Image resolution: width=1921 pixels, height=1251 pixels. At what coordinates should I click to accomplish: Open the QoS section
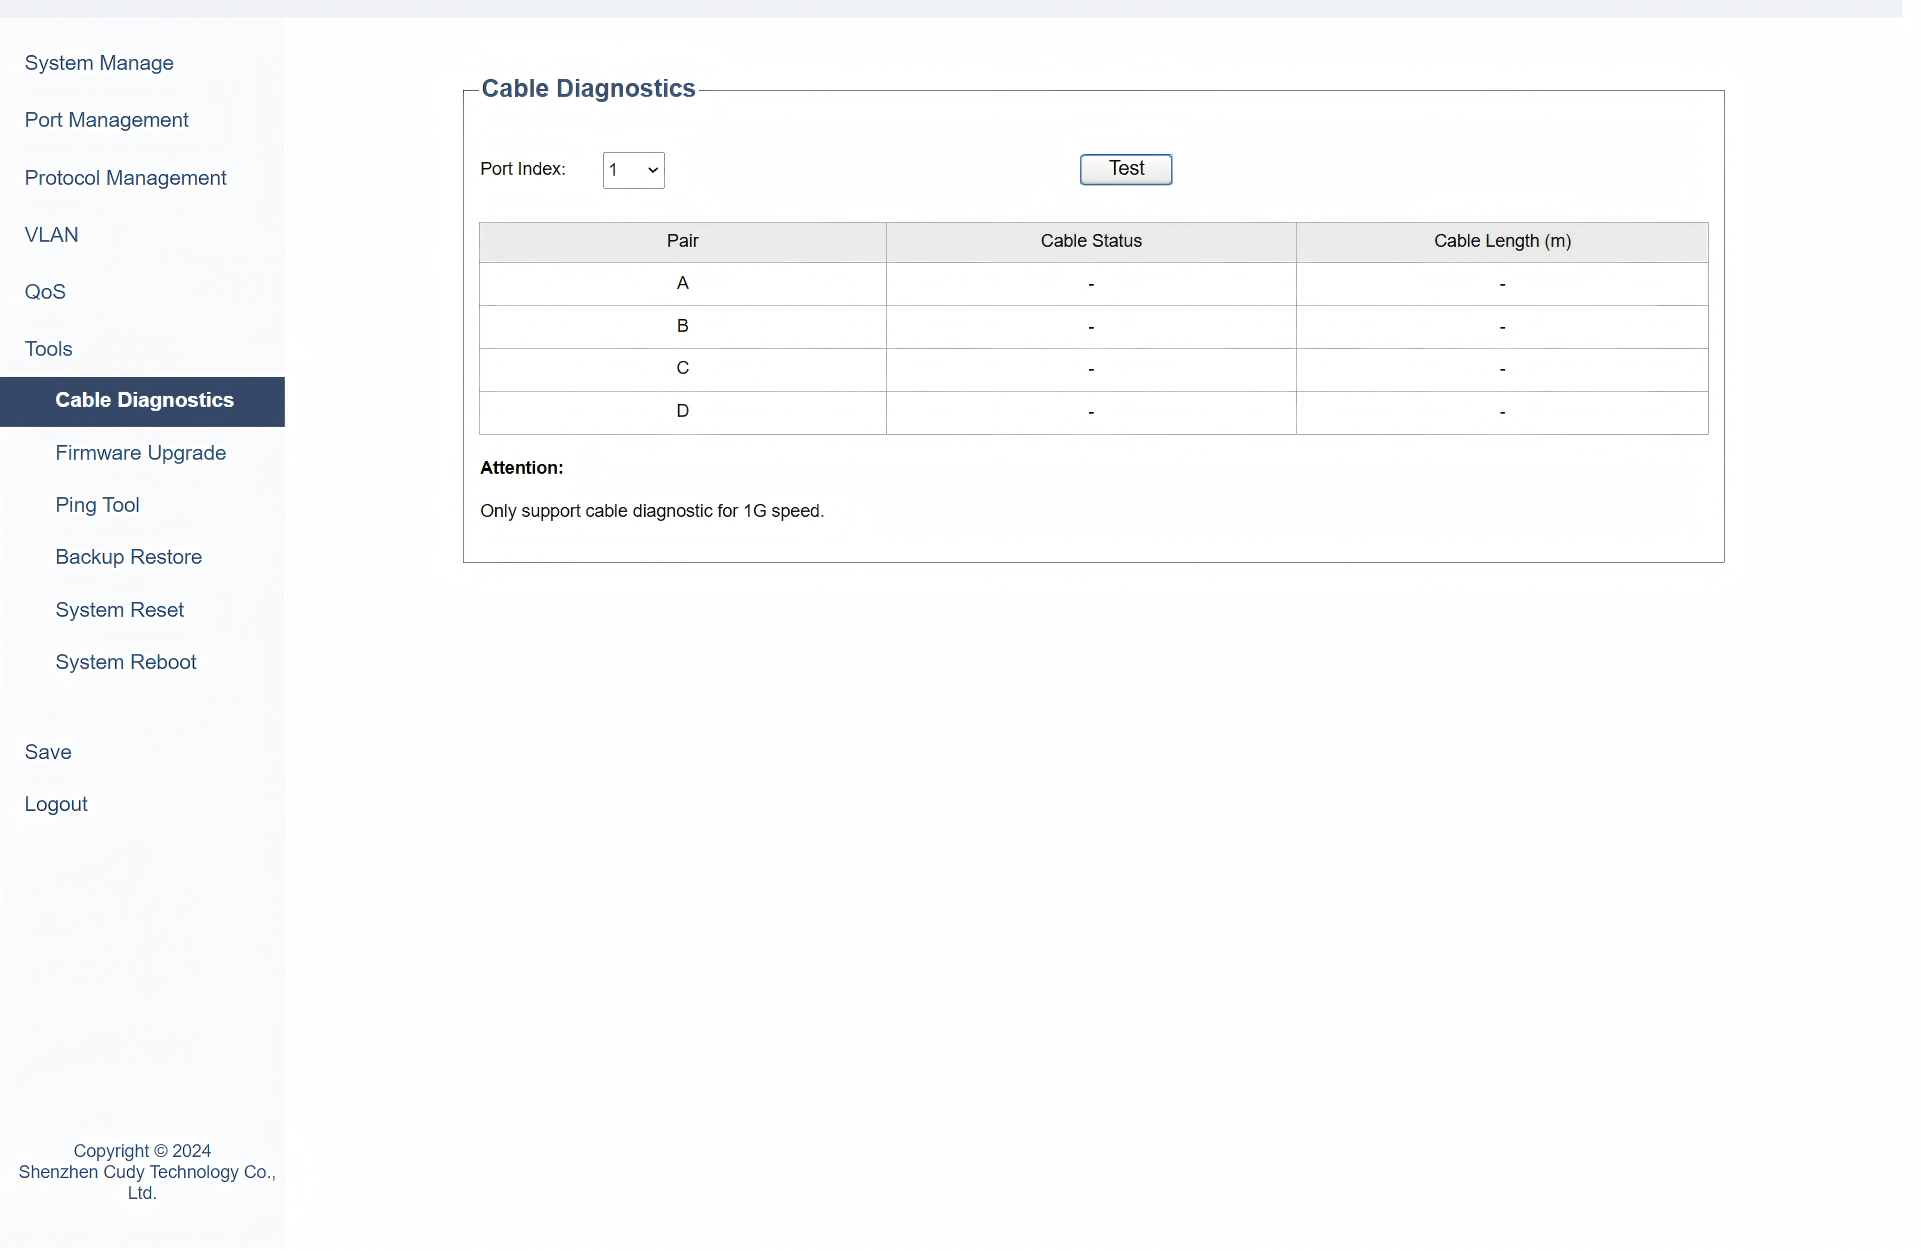pyautogui.click(x=45, y=292)
